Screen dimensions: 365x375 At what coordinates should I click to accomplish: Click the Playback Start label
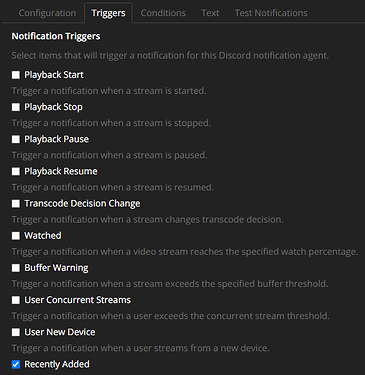(x=54, y=75)
